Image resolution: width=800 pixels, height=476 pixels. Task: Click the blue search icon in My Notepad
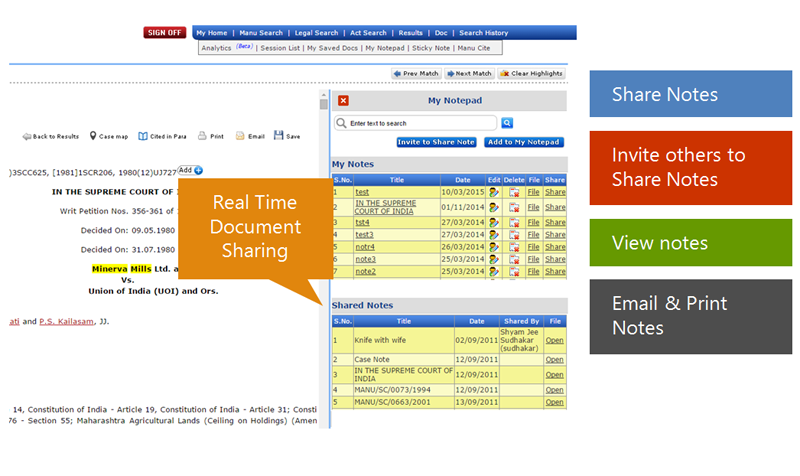(507, 123)
